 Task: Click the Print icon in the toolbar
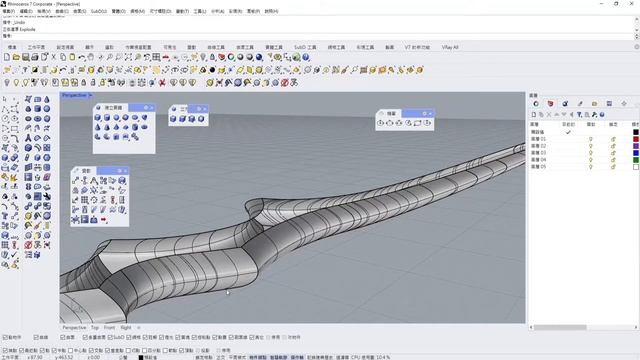(35, 57)
